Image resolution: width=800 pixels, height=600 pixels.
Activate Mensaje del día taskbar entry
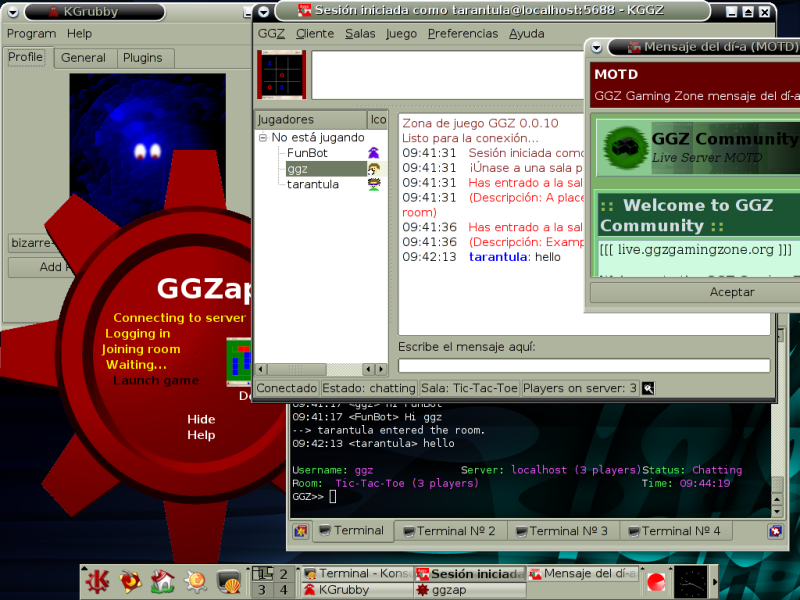click(x=583, y=574)
